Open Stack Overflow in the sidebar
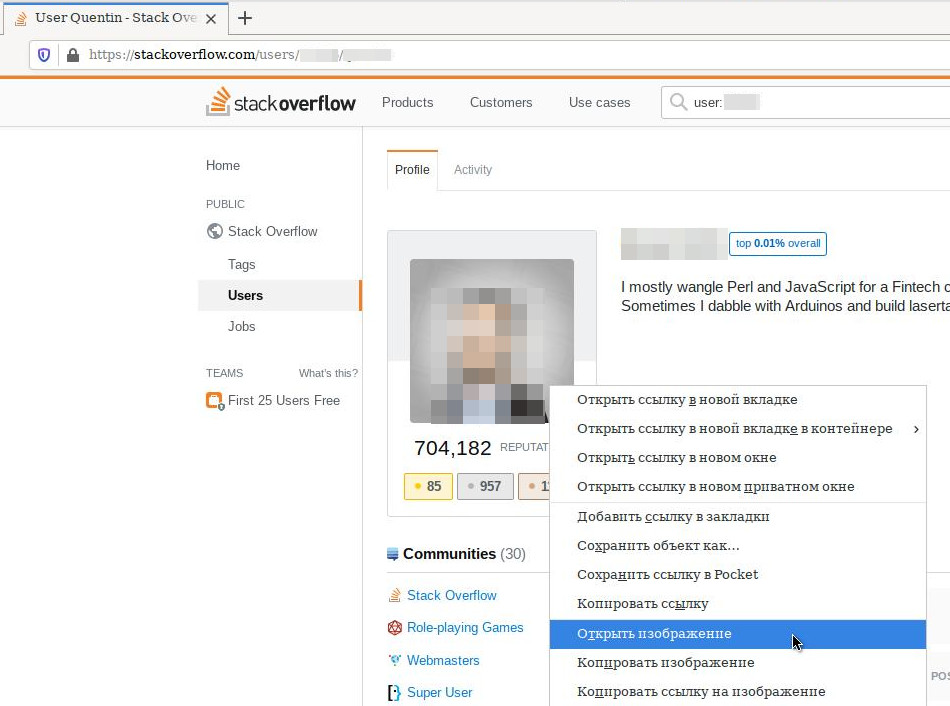 coord(273,231)
